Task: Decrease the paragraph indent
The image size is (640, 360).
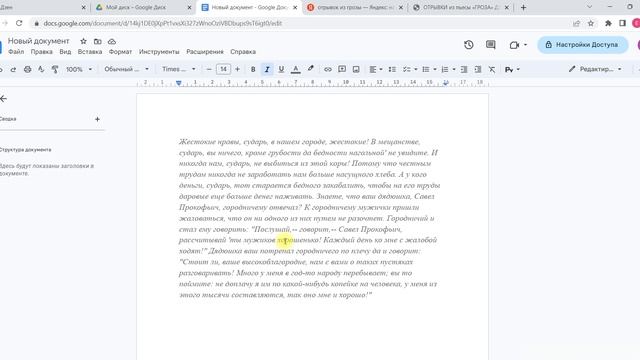Action: pos(464,69)
